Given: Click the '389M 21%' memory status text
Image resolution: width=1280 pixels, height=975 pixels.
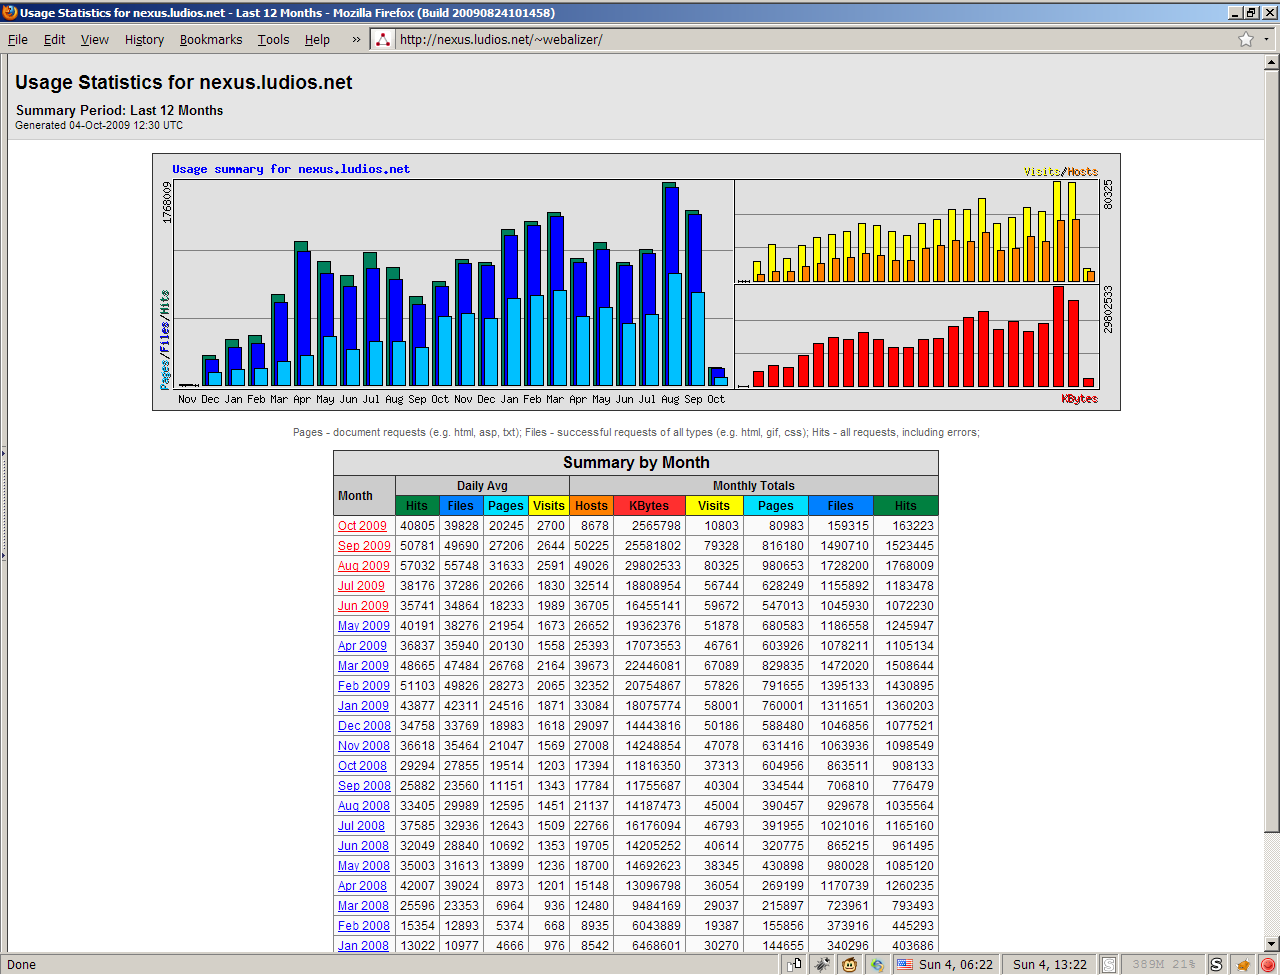Looking at the screenshot, I should (x=1163, y=964).
